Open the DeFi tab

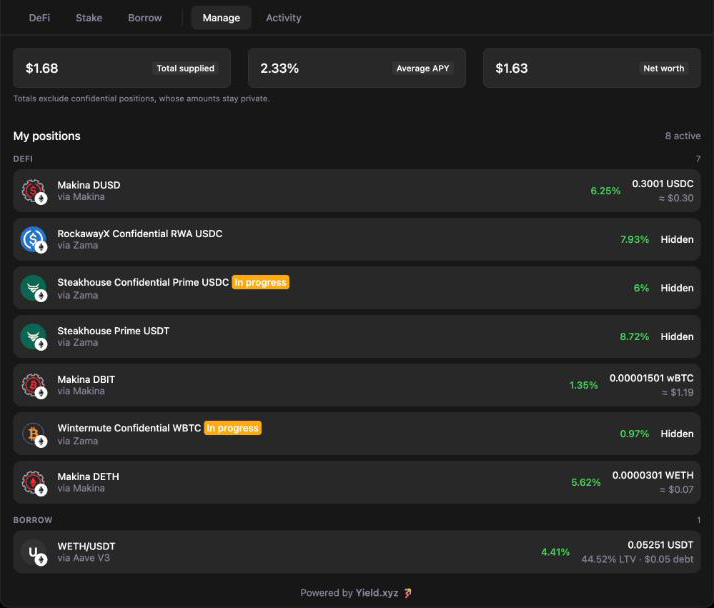39,18
